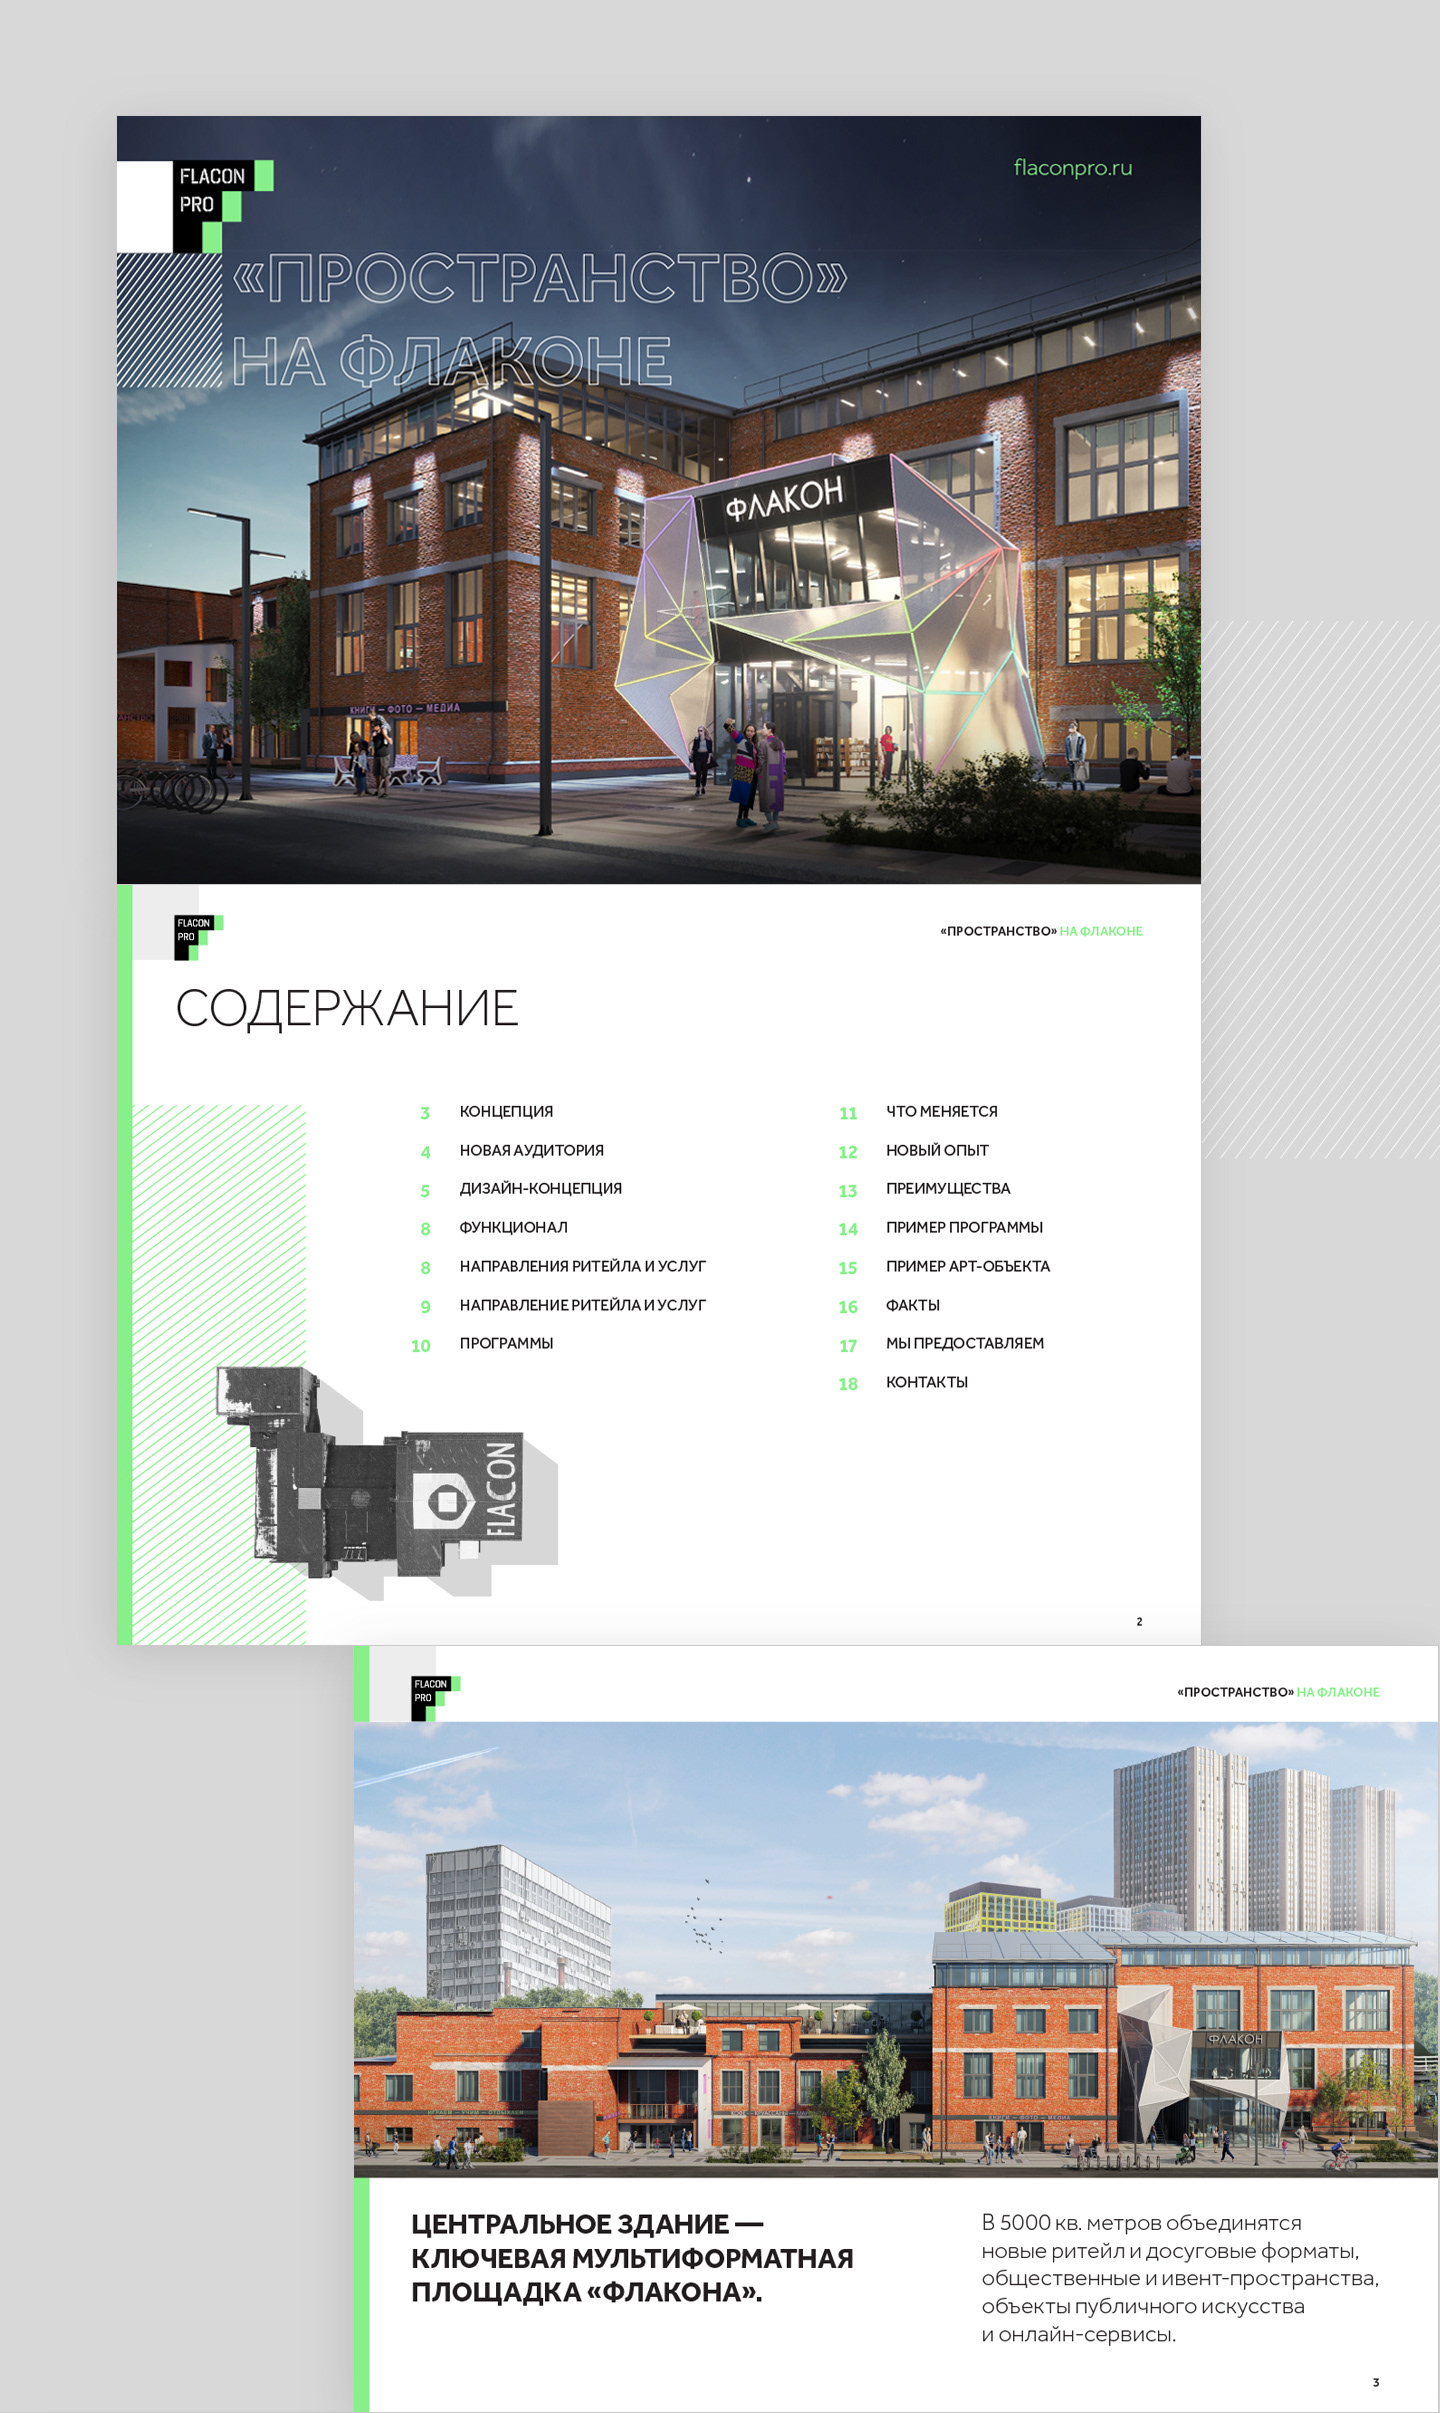Open contents entry КОНЦЕПЦИЯ
Viewport: 1440px width, 2413px height.
click(x=506, y=1112)
